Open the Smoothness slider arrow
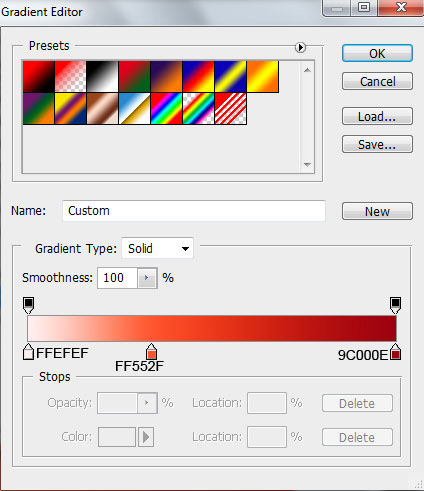424x491 pixels. pyautogui.click(x=147, y=278)
